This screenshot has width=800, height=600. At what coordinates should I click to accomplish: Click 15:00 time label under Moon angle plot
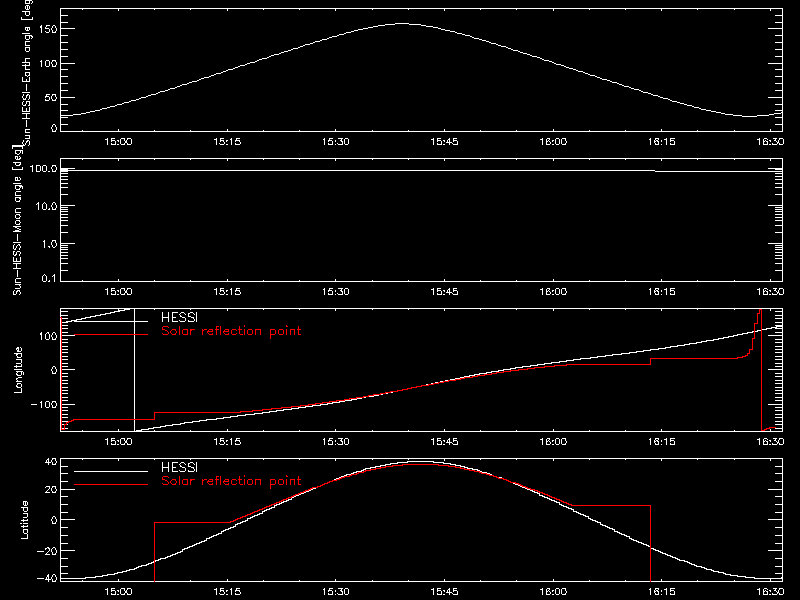point(118,292)
